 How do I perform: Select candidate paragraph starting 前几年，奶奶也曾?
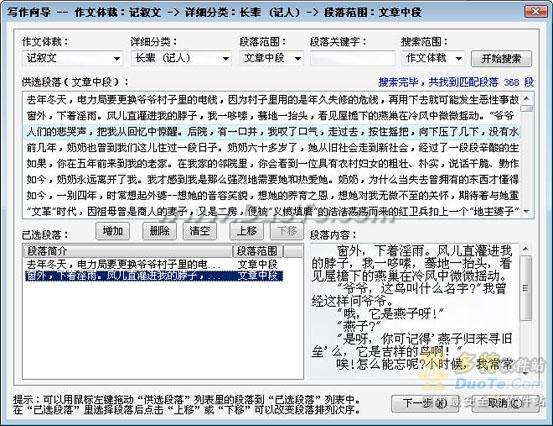(x=273, y=147)
